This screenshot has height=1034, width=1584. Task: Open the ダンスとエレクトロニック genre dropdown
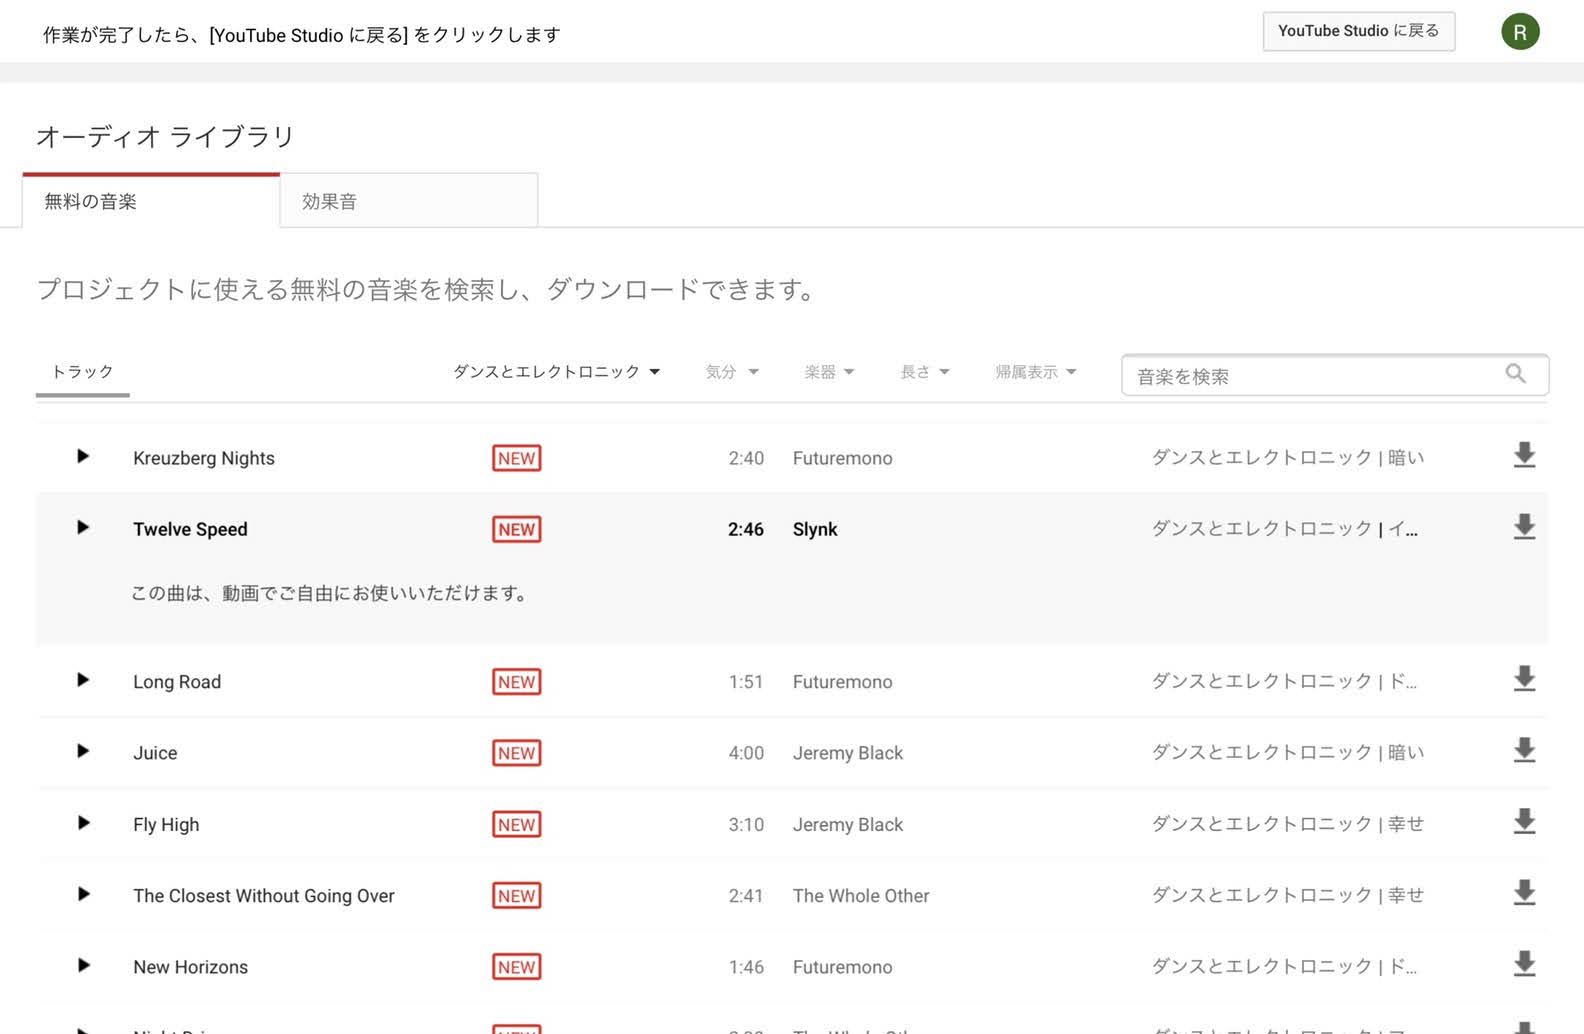(x=556, y=372)
